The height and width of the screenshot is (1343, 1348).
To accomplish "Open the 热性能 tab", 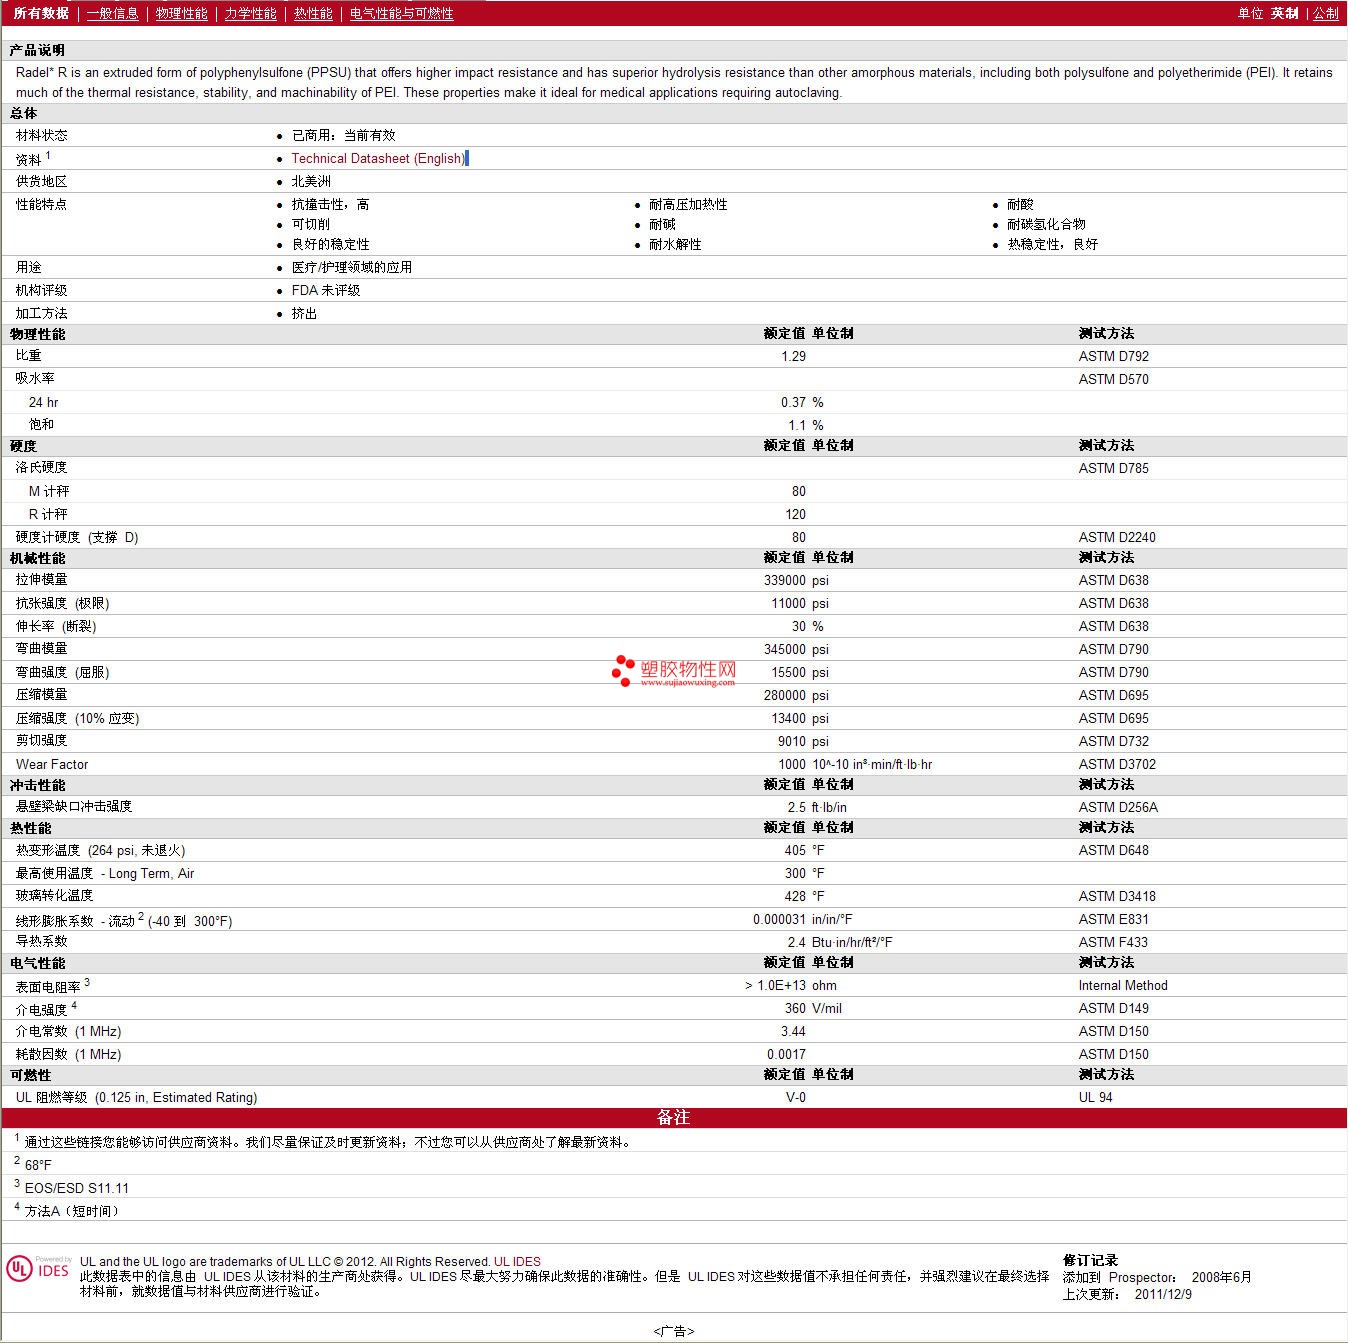I will click(x=313, y=13).
